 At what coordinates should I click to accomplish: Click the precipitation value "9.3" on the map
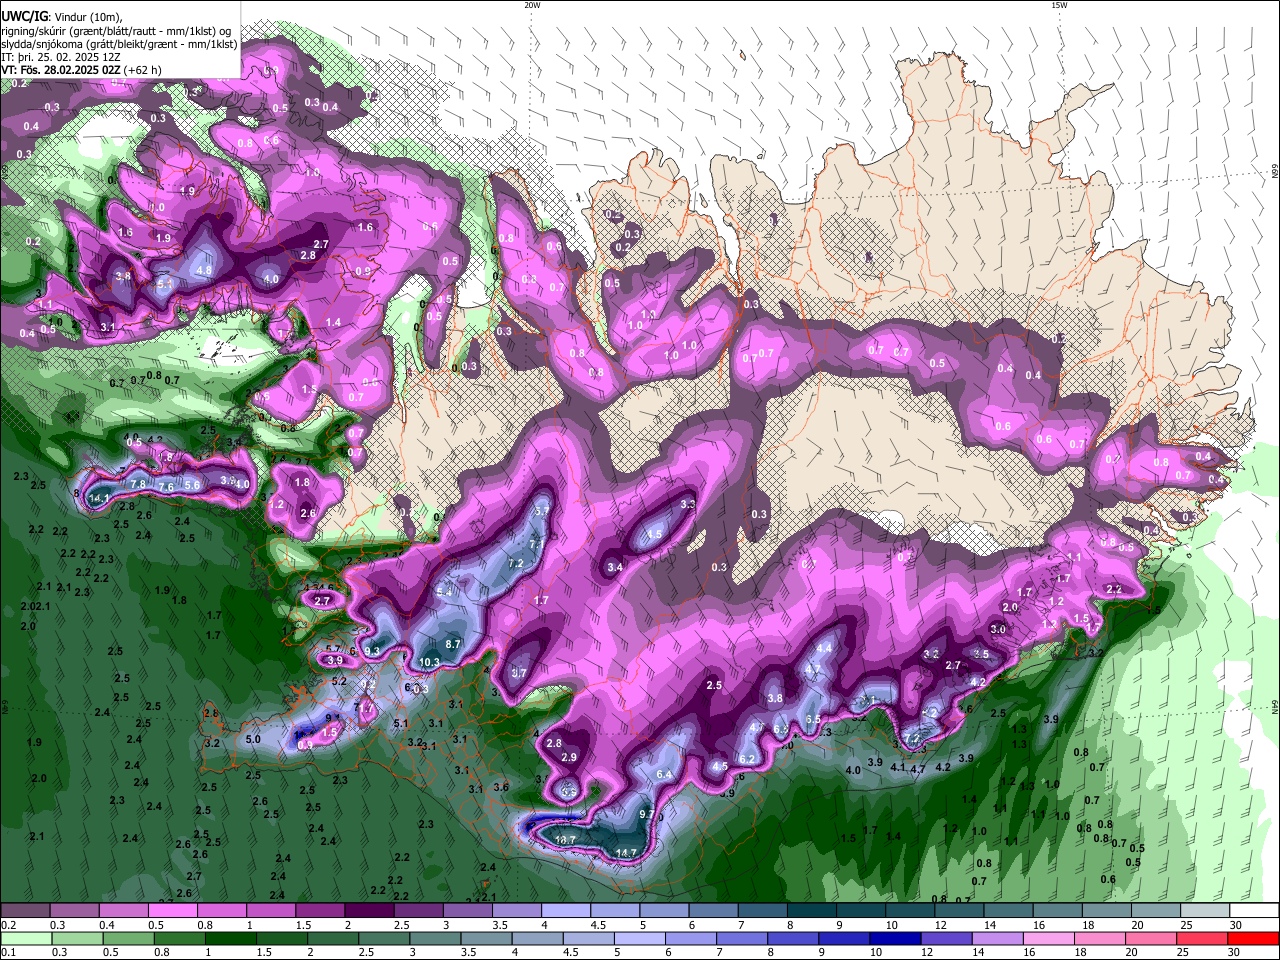pos(372,651)
